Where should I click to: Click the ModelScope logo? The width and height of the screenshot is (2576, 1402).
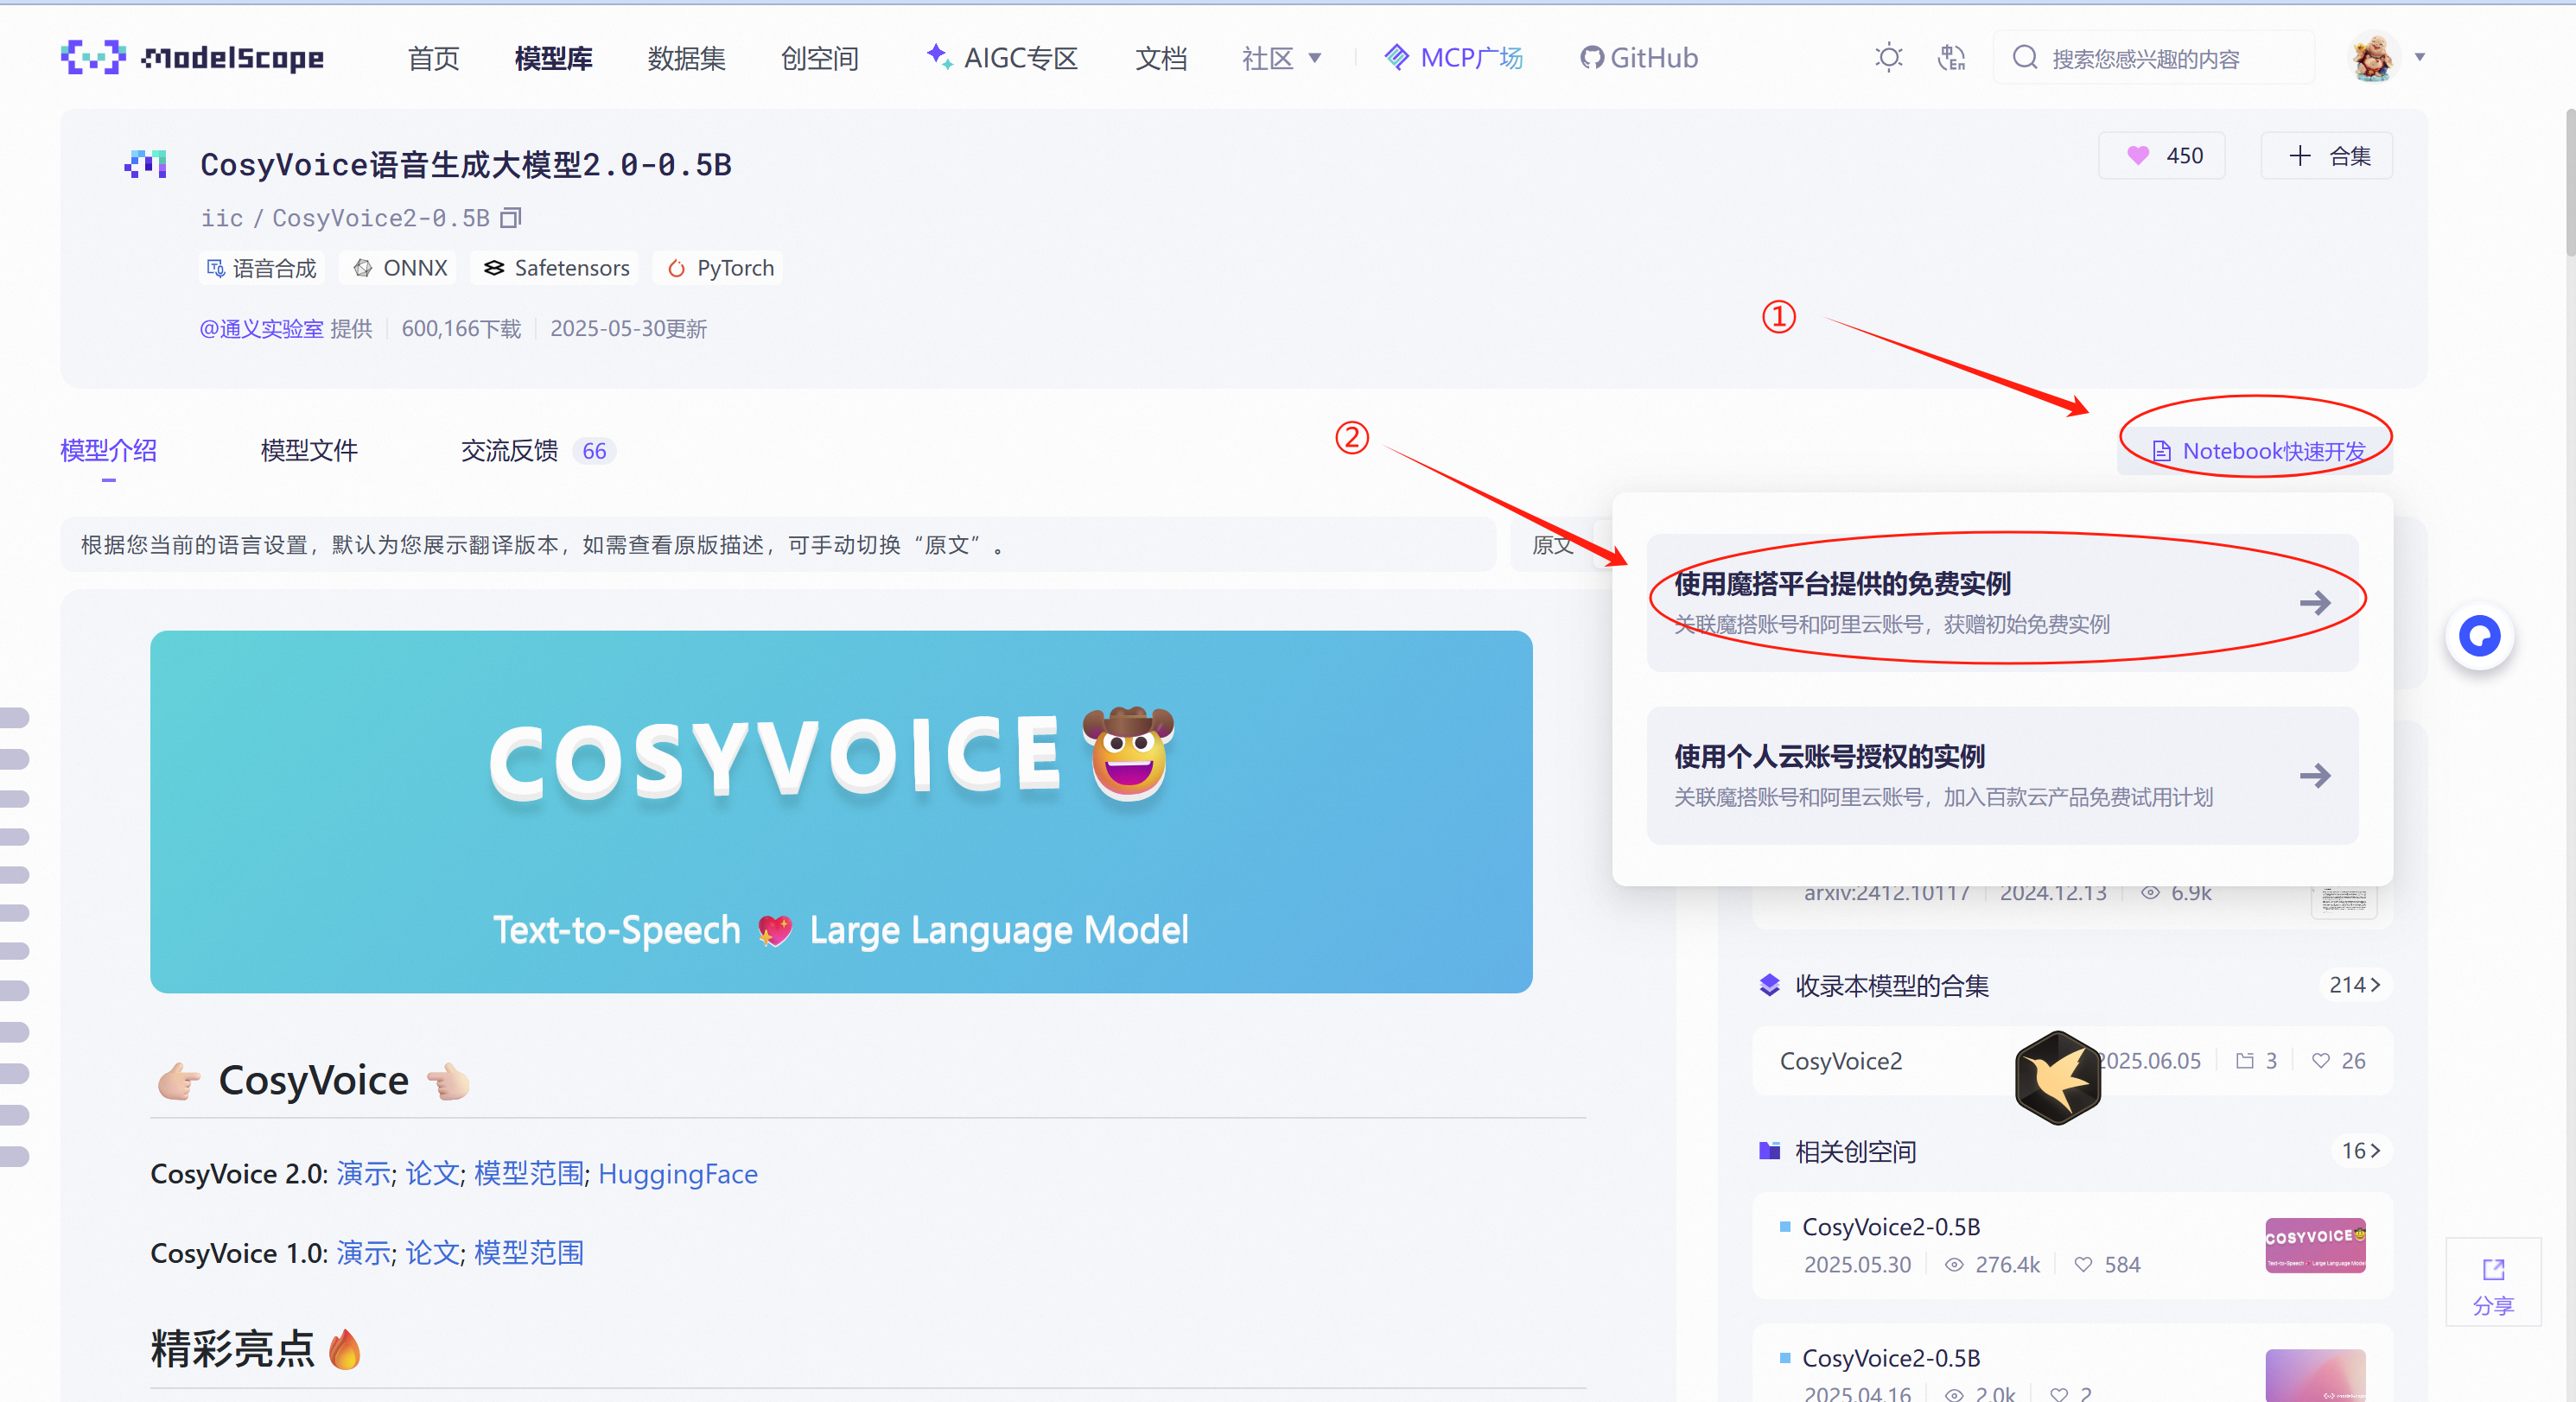tap(192, 58)
